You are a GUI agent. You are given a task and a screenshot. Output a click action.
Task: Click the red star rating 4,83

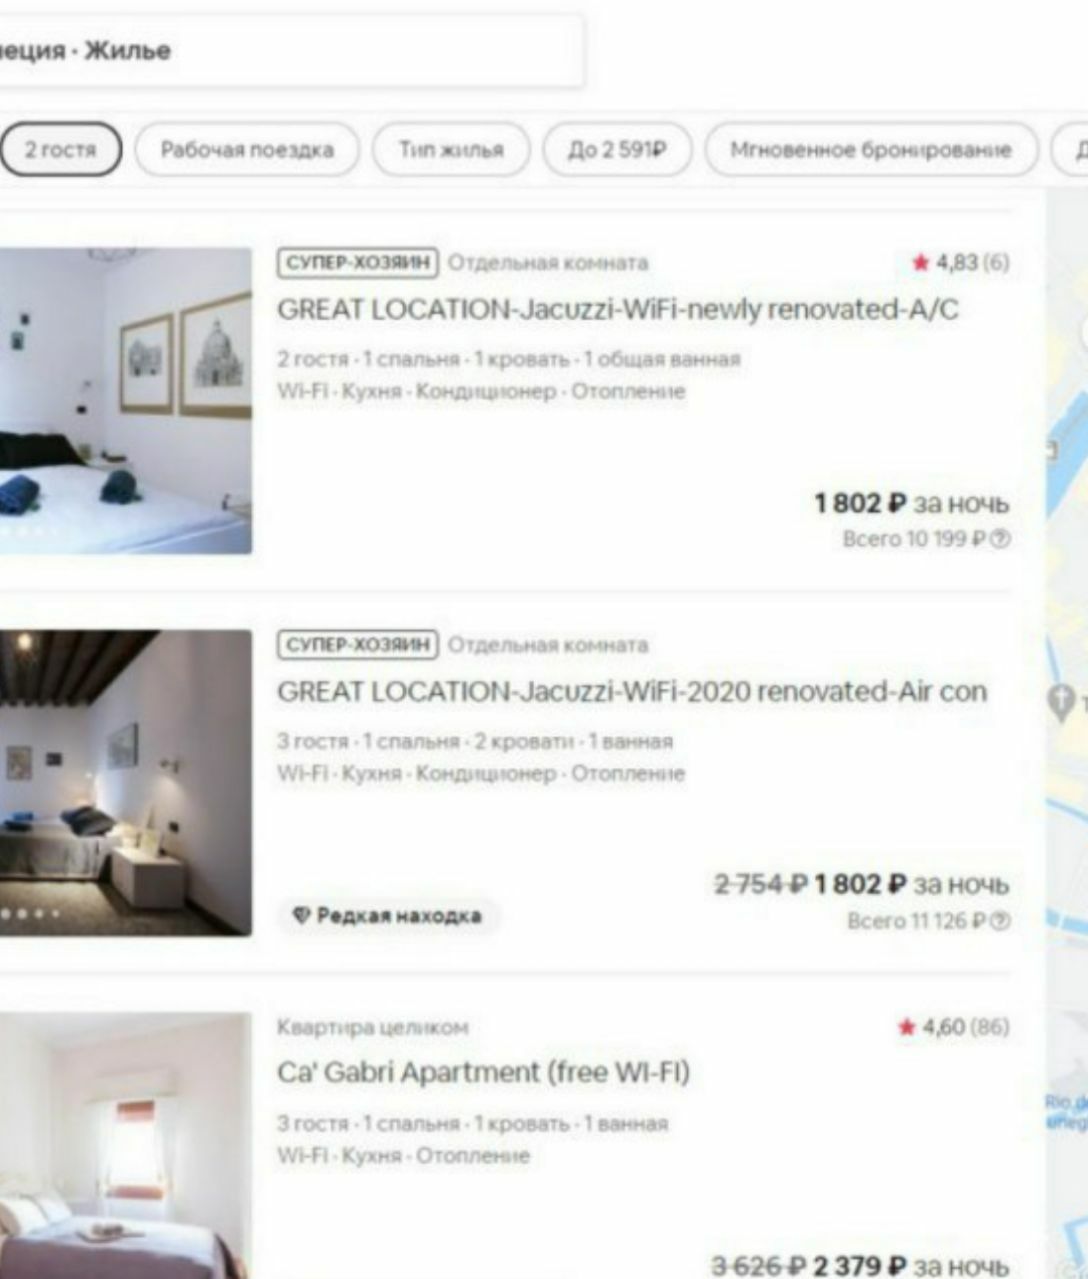921,263
